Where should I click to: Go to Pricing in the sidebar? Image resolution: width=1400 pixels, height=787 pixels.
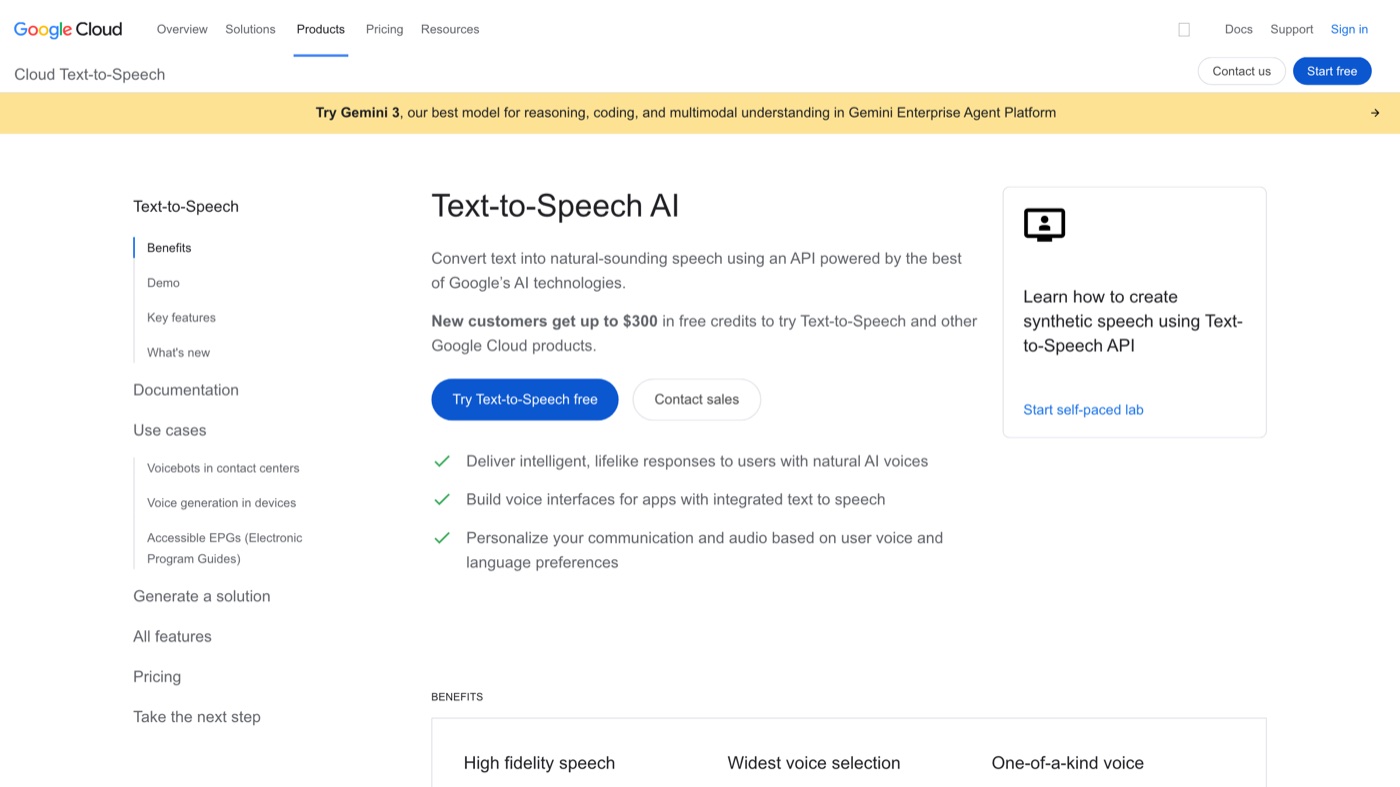[157, 676]
